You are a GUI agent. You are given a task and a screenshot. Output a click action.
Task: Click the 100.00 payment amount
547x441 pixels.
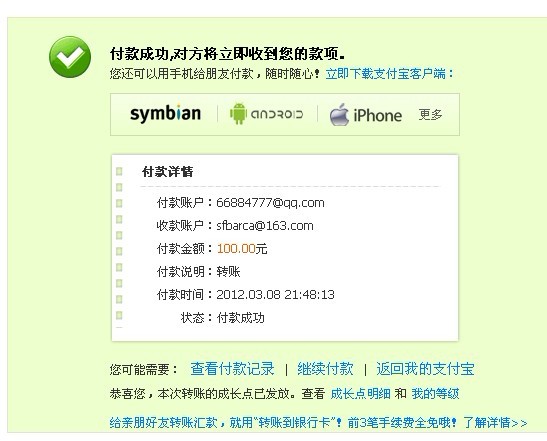tap(236, 249)
